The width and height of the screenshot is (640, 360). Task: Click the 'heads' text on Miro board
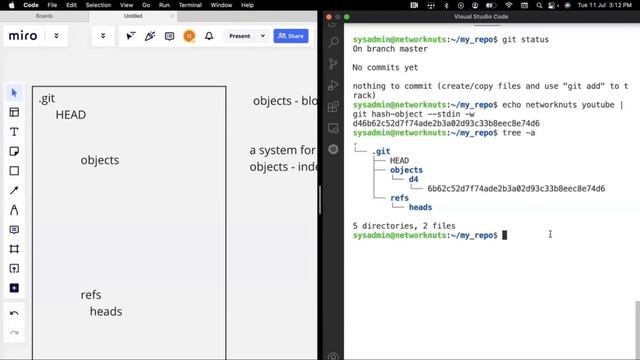tap(106, 311)
